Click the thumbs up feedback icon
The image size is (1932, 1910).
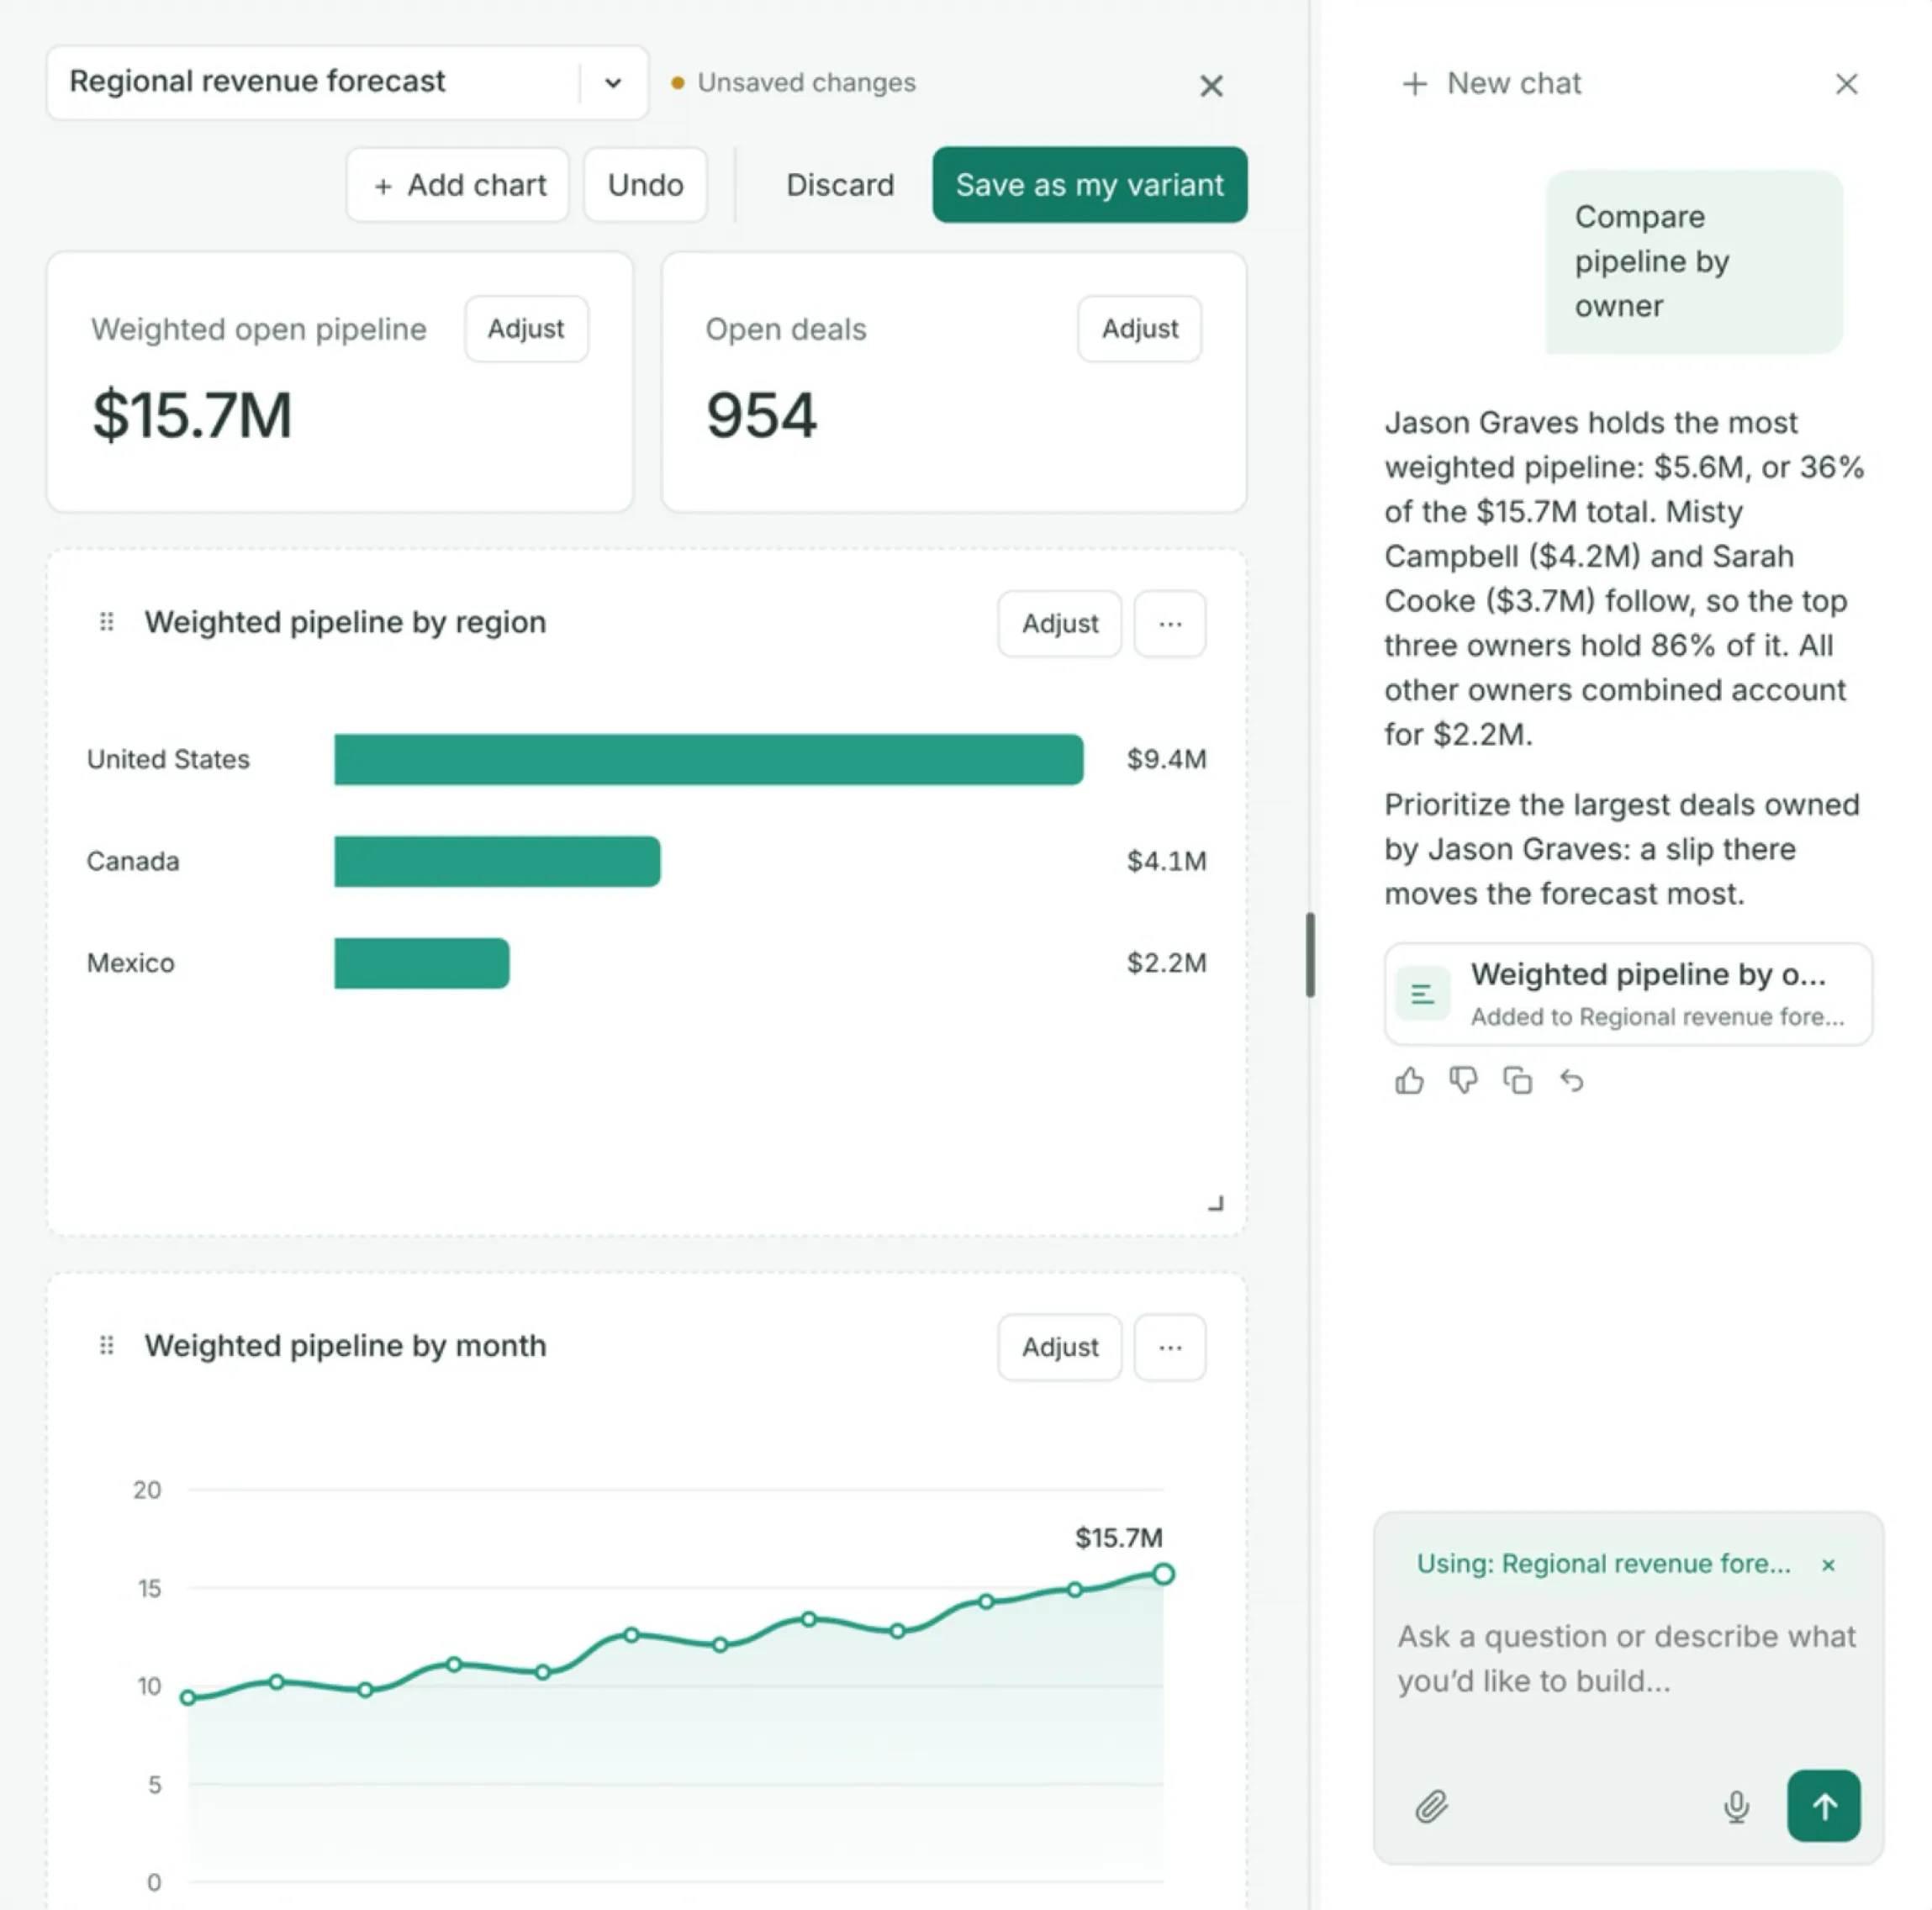[x=1409, y=1080]
